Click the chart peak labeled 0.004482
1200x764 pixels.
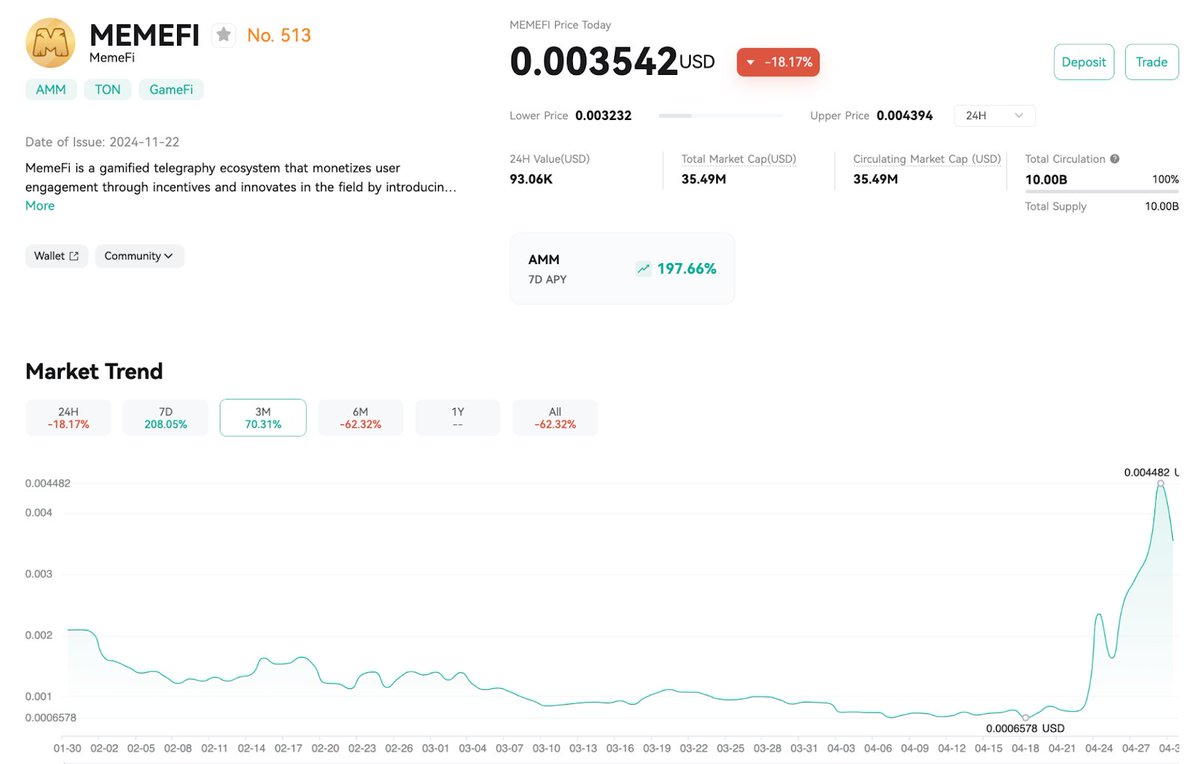[x=1160, y=485]
